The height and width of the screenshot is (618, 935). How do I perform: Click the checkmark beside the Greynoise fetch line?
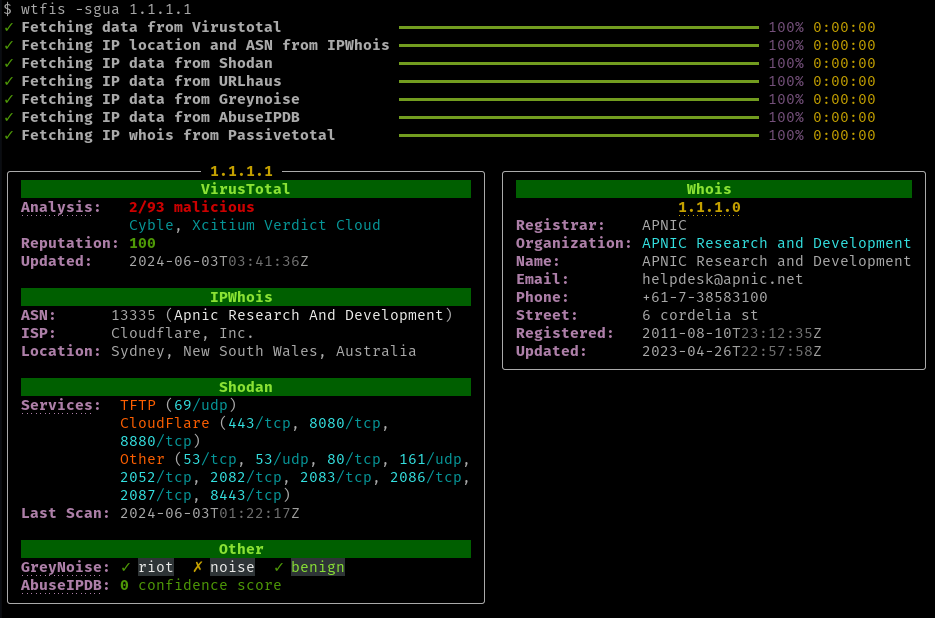pyautogui.click(x=10, y=99)
